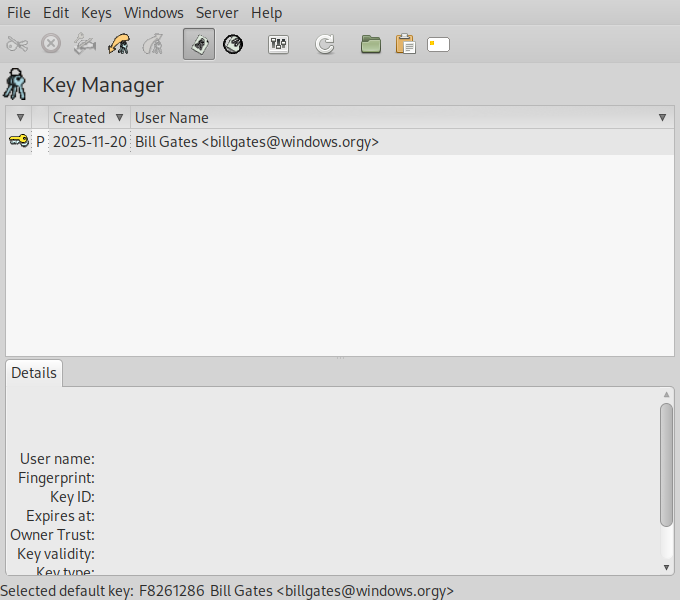The width and height of the screenshot is (680, 600).
Task: Click the Expires at label in Details
Action: tap(60, 516)
